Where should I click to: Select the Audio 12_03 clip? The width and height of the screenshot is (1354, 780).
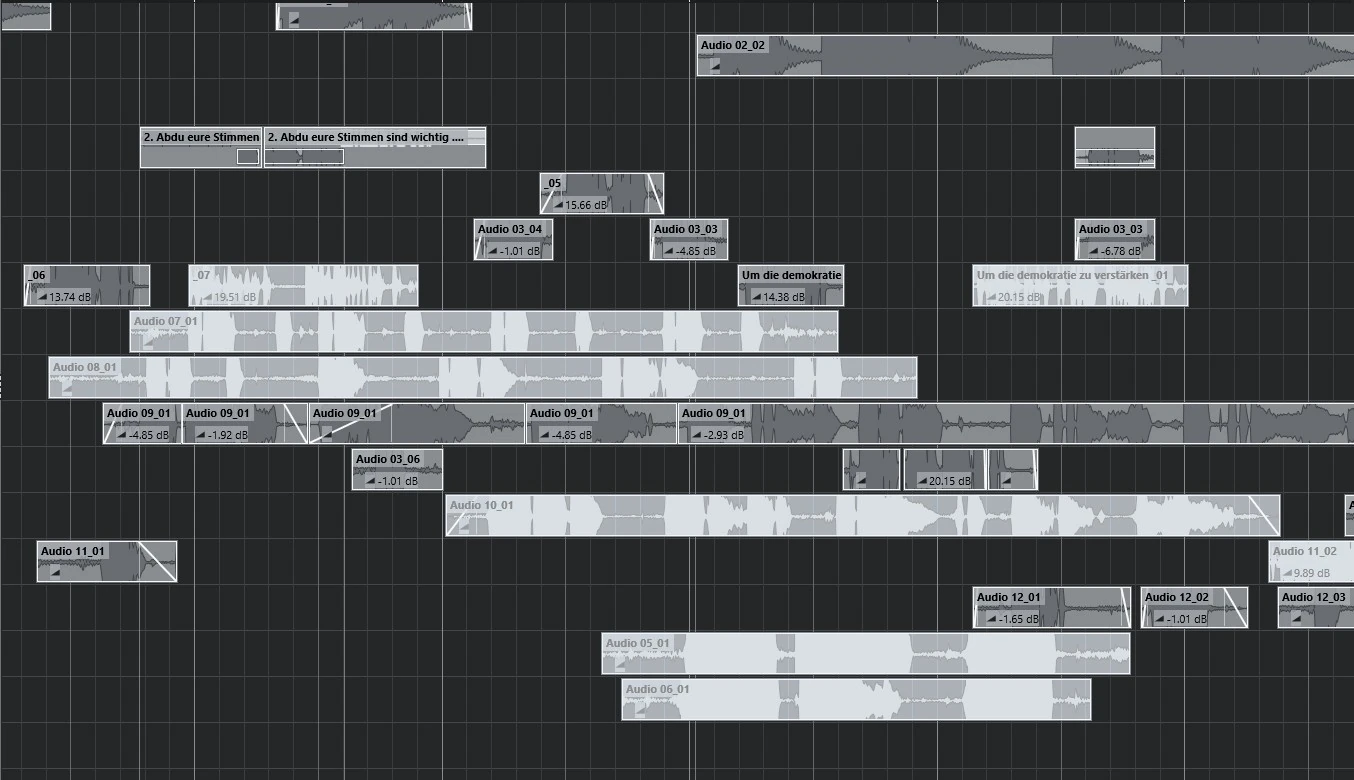[1316, 608]
